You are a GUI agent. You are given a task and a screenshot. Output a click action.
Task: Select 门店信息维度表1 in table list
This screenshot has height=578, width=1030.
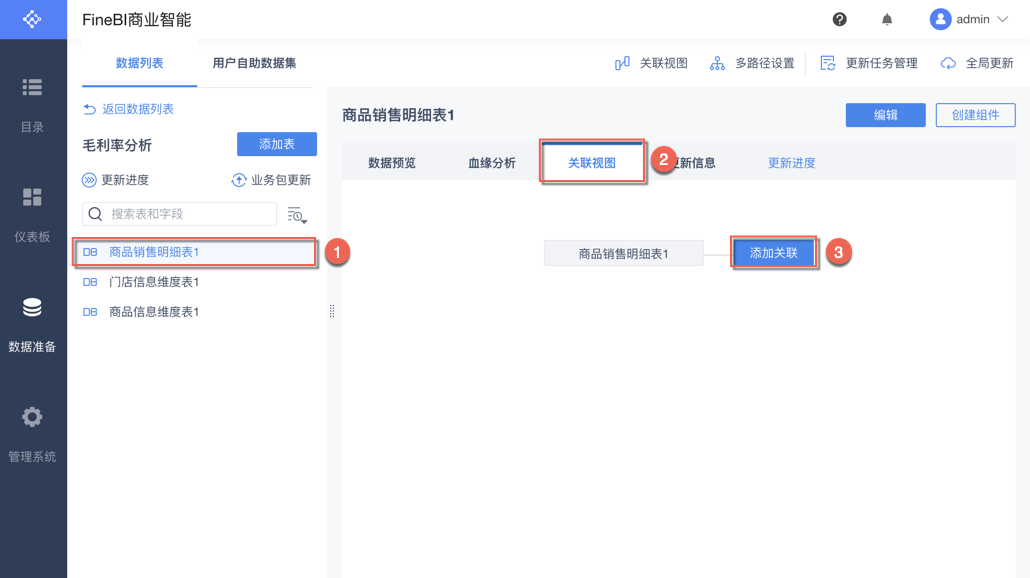pos(154,282)
